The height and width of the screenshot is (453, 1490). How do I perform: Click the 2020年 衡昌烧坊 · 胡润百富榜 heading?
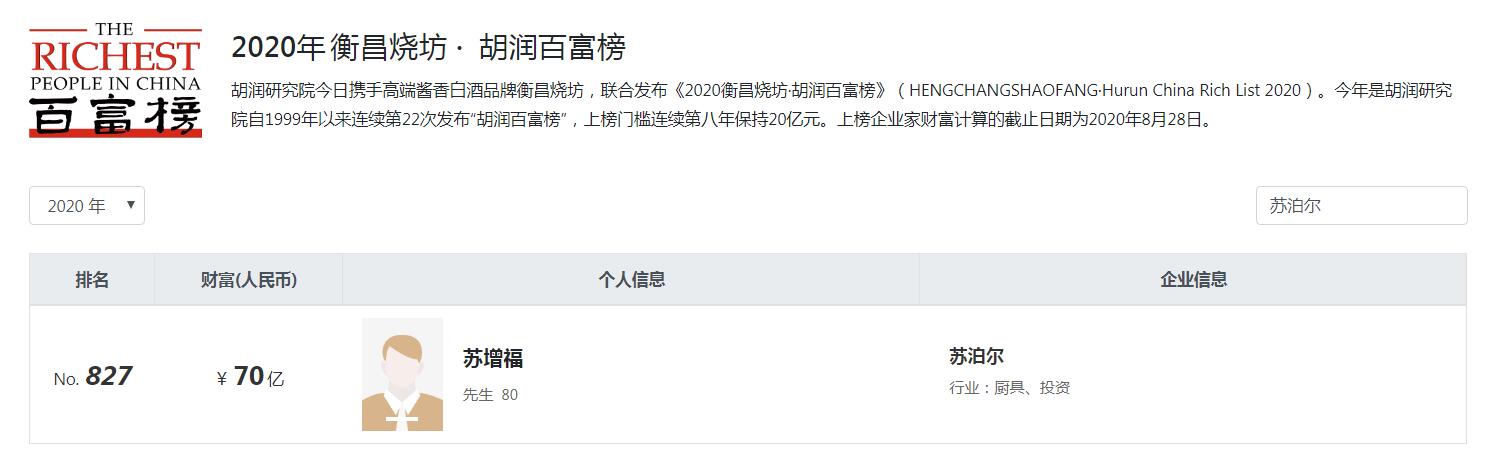point(428,47)
